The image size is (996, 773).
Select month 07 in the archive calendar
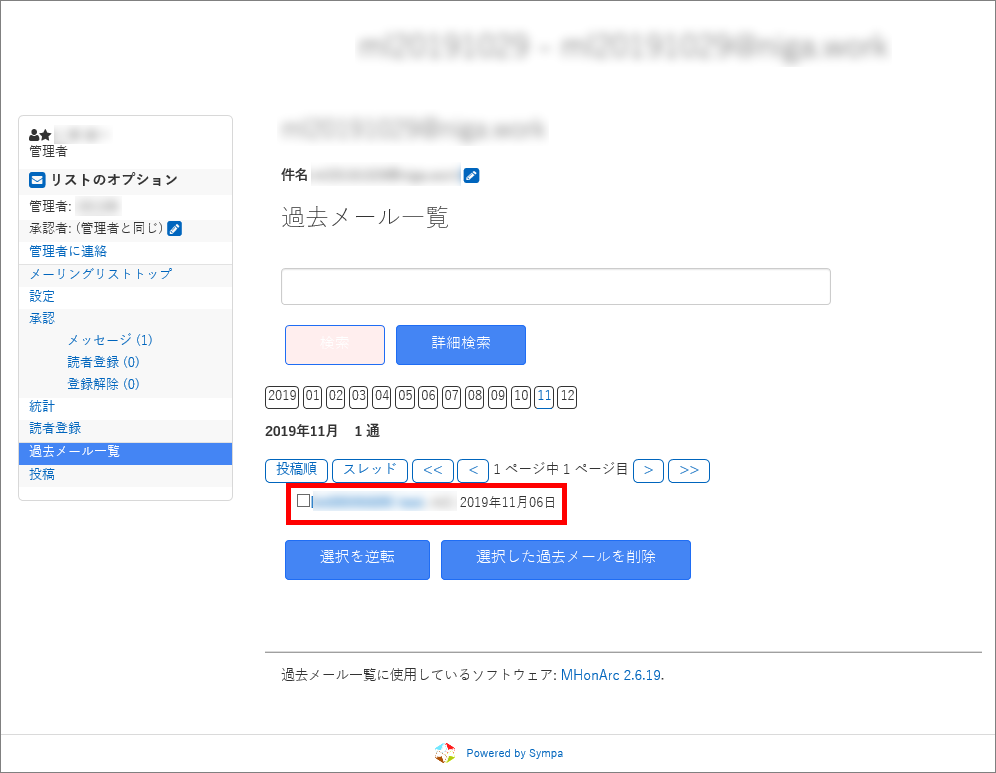(x=451, y=397)
